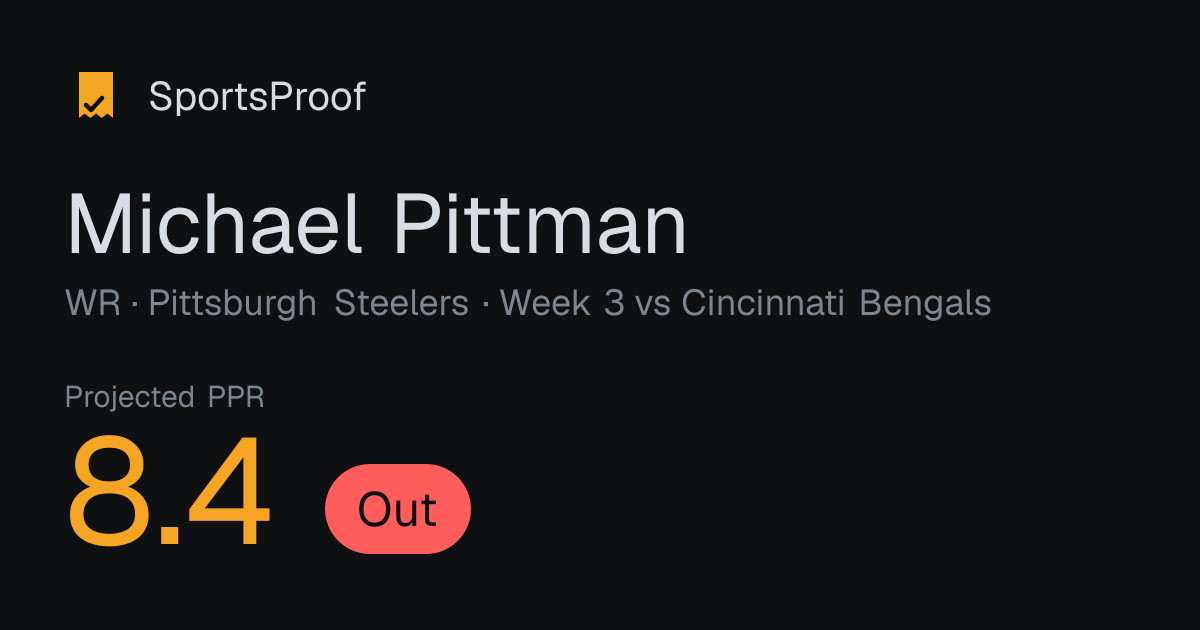This screenshot has width=1200, height=630.
Task: Open the SportsProof brand name link
Action: (x=257, y=97)
